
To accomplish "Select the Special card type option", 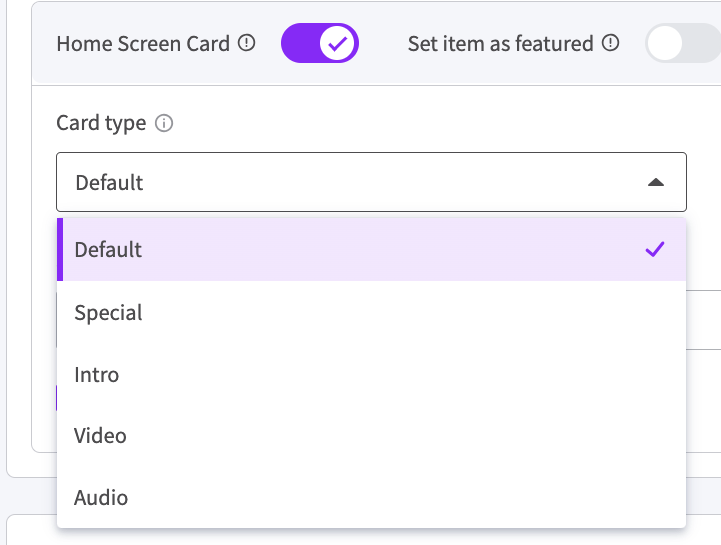I will [109, 313].
